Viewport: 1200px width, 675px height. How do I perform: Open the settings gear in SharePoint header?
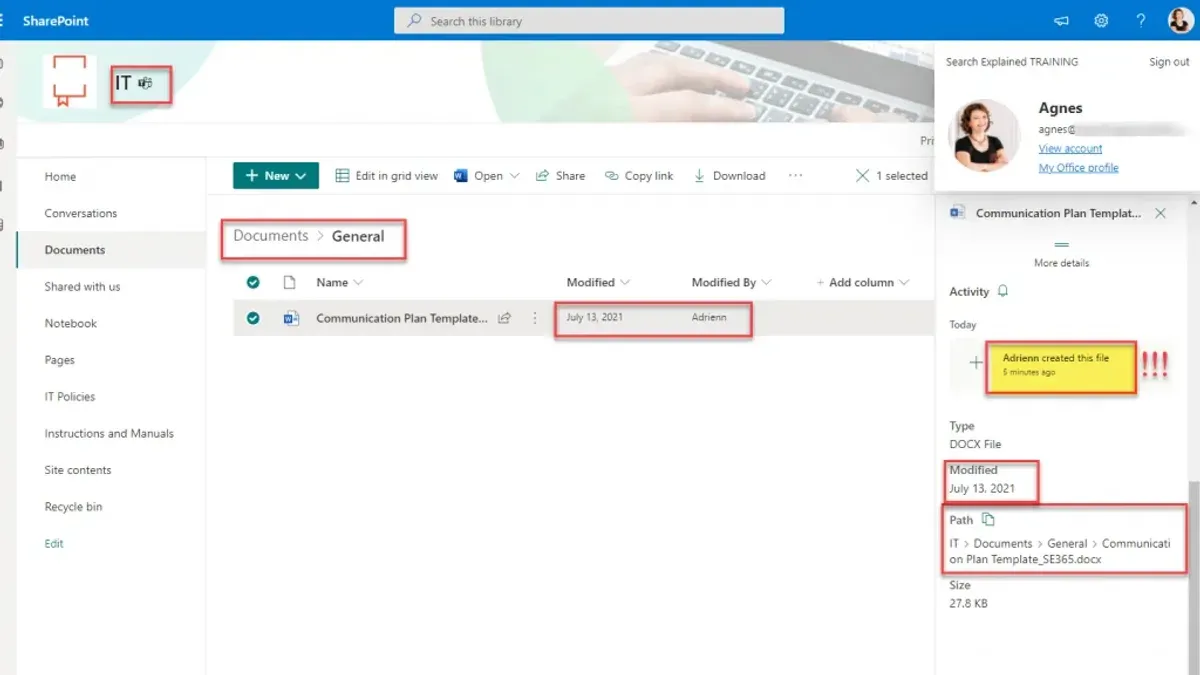[x=1101, y=21]
